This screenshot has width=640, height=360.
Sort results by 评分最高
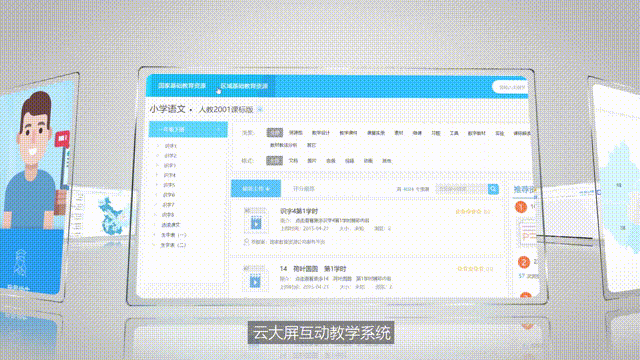(x=304, y=189)
